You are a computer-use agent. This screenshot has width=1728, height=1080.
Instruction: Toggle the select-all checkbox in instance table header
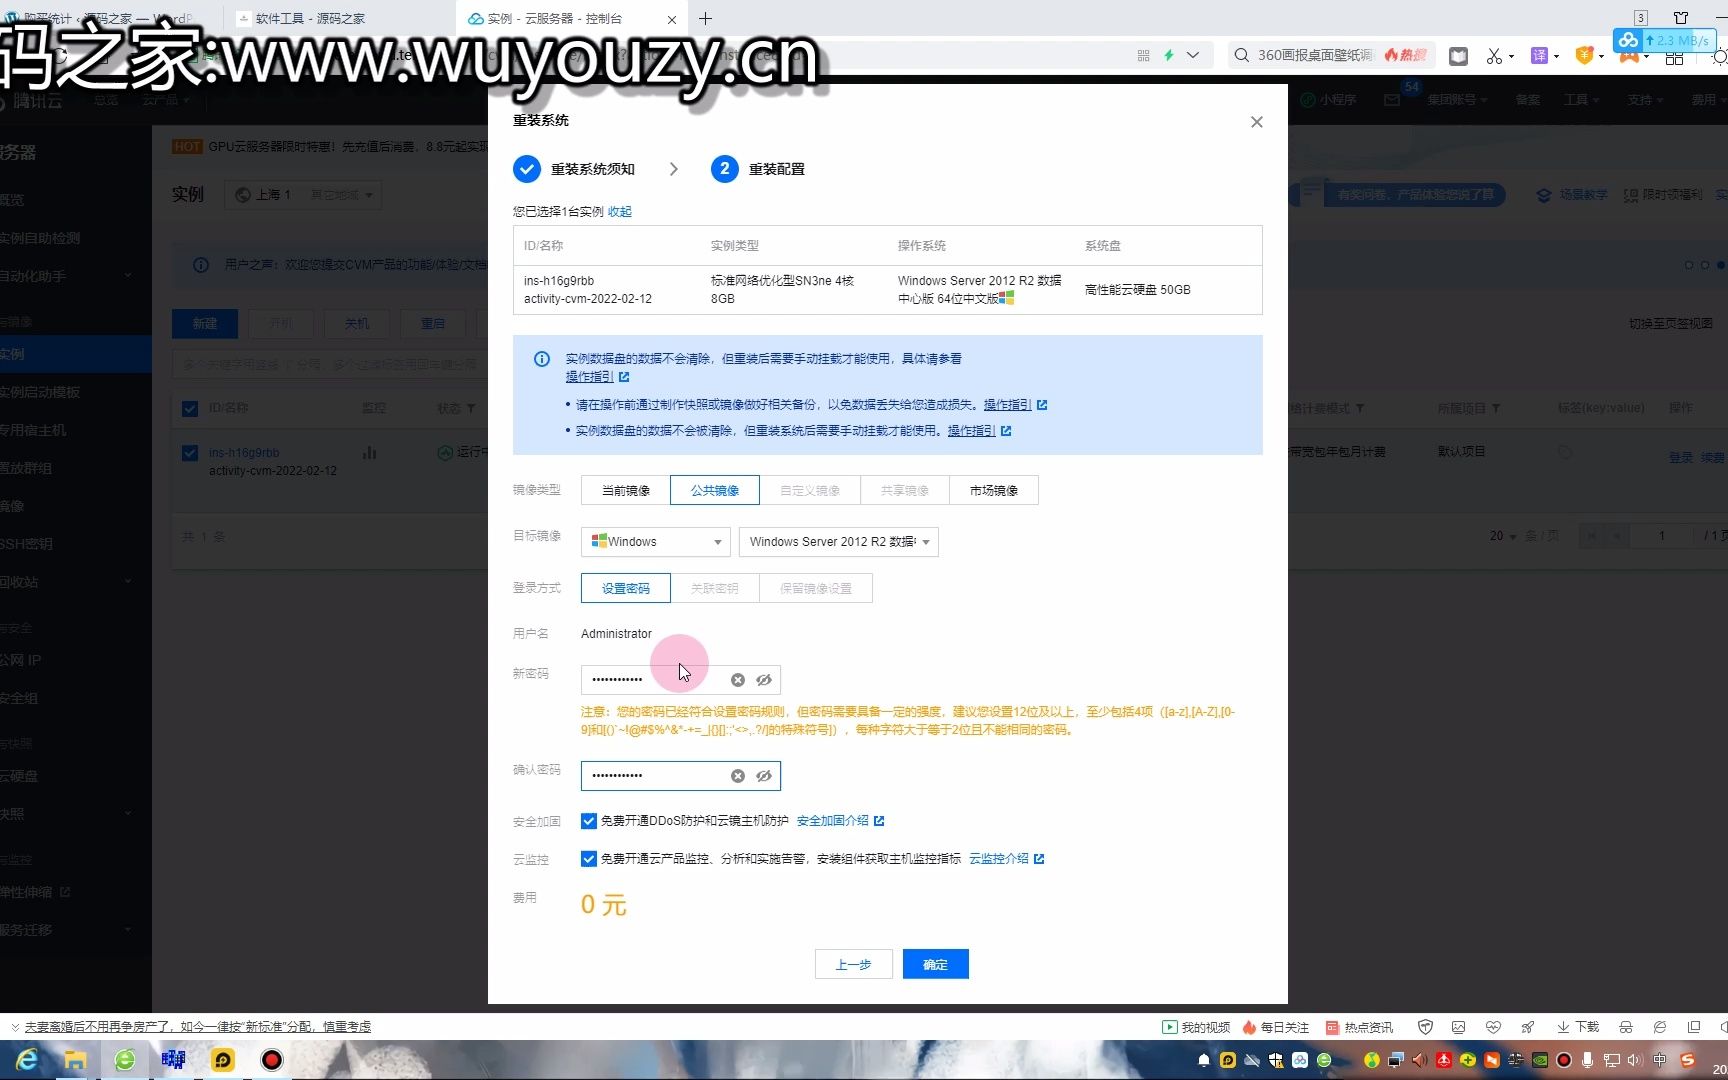point(190,408)
